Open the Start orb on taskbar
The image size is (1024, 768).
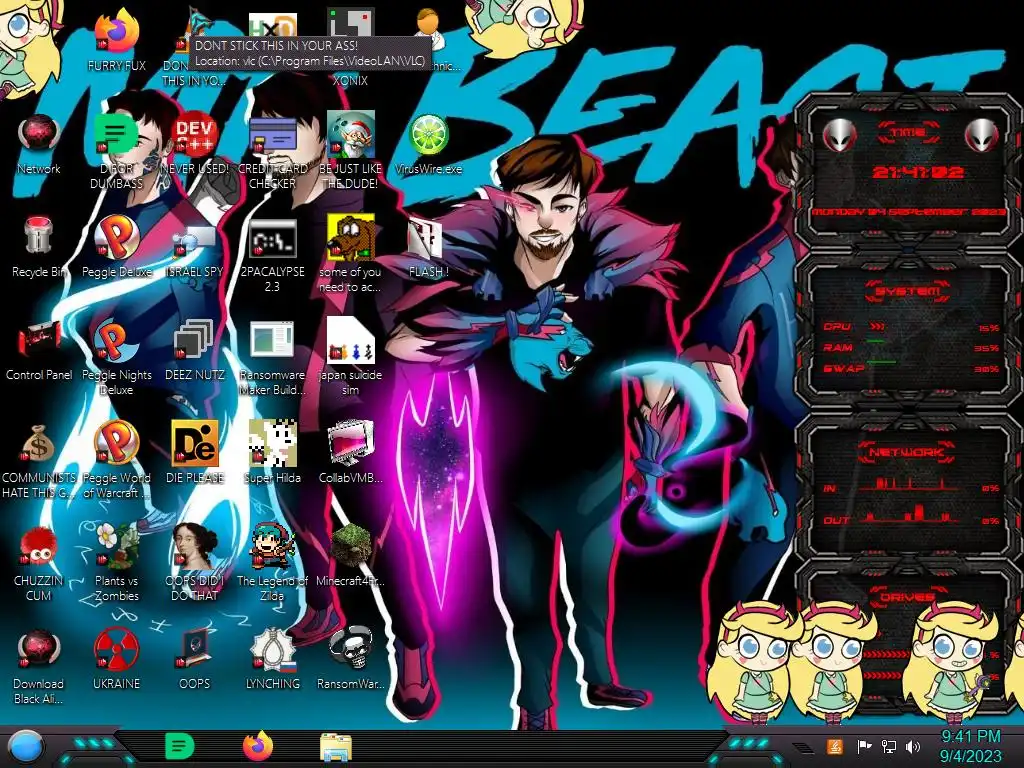(x=24, y=747)
